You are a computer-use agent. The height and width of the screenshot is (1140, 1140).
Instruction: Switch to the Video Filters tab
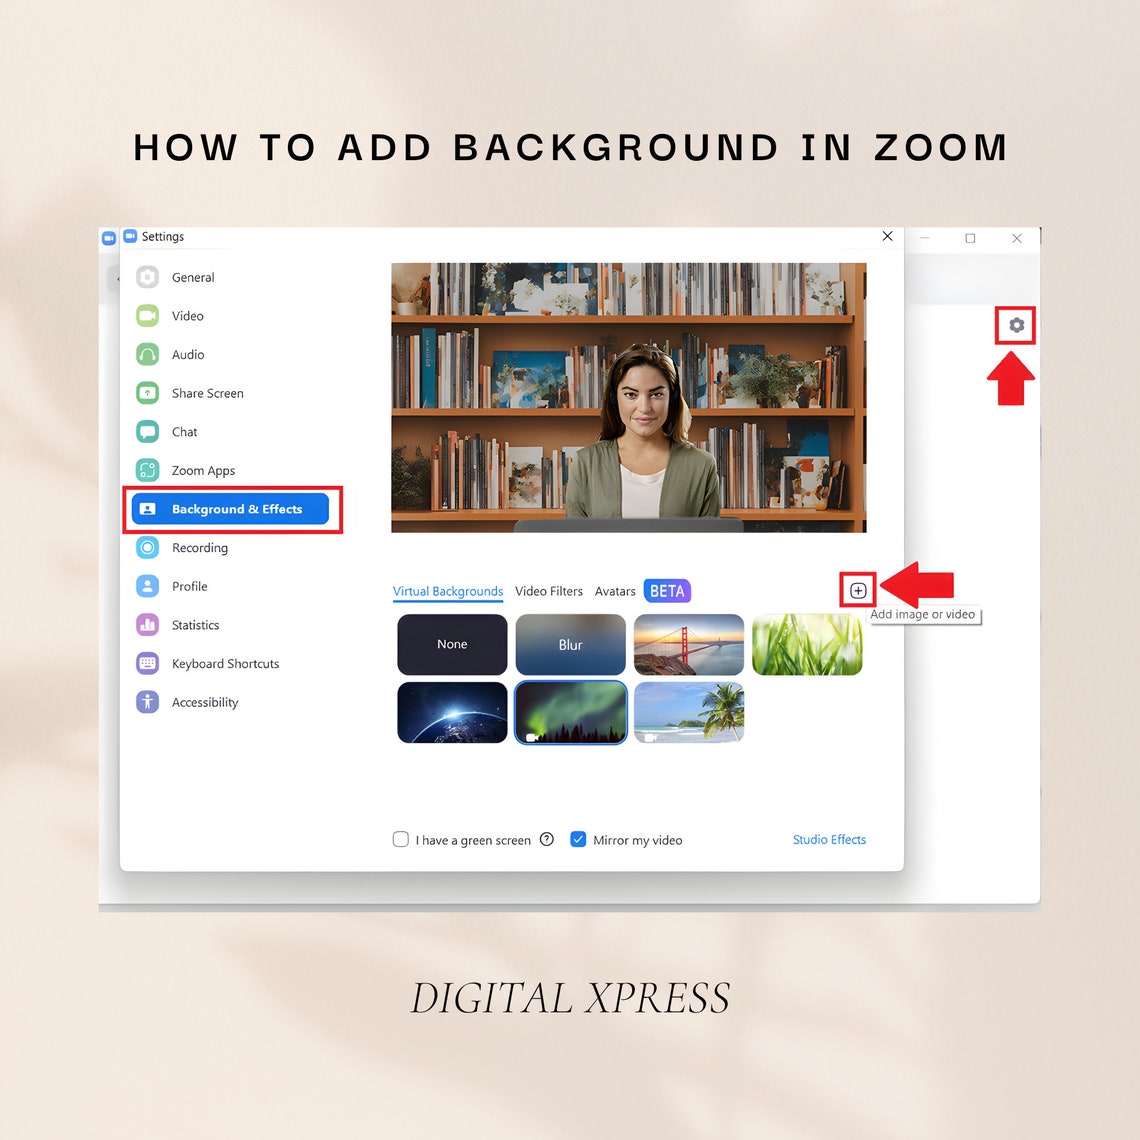tap(549, 591)
